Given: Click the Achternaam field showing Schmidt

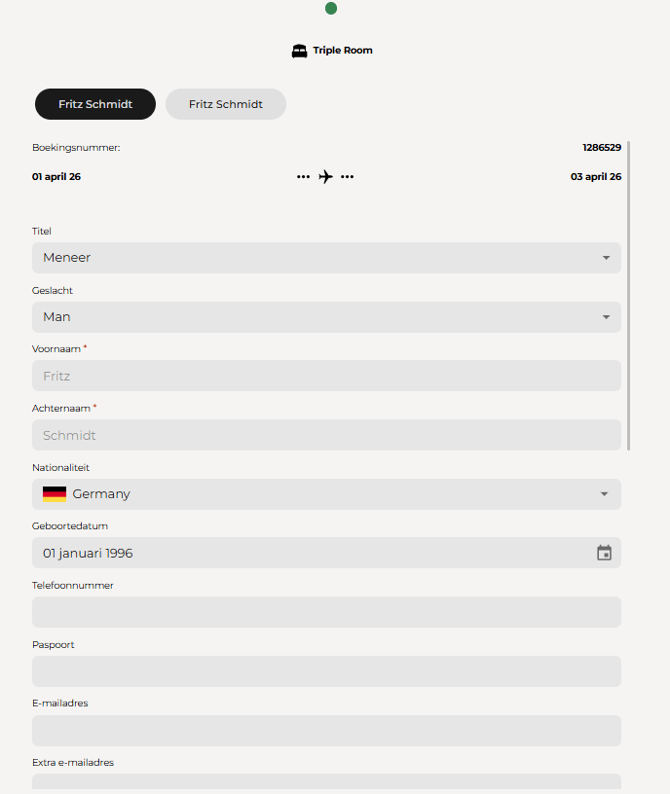Looking at the screenshot, I should 327,435.
